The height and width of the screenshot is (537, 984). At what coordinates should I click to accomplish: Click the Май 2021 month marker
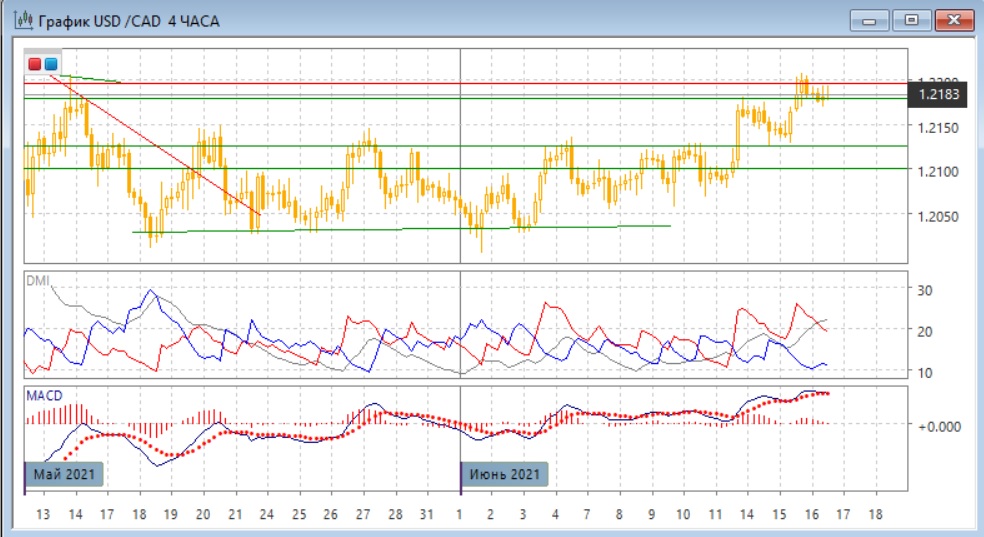tap(65, 473)
